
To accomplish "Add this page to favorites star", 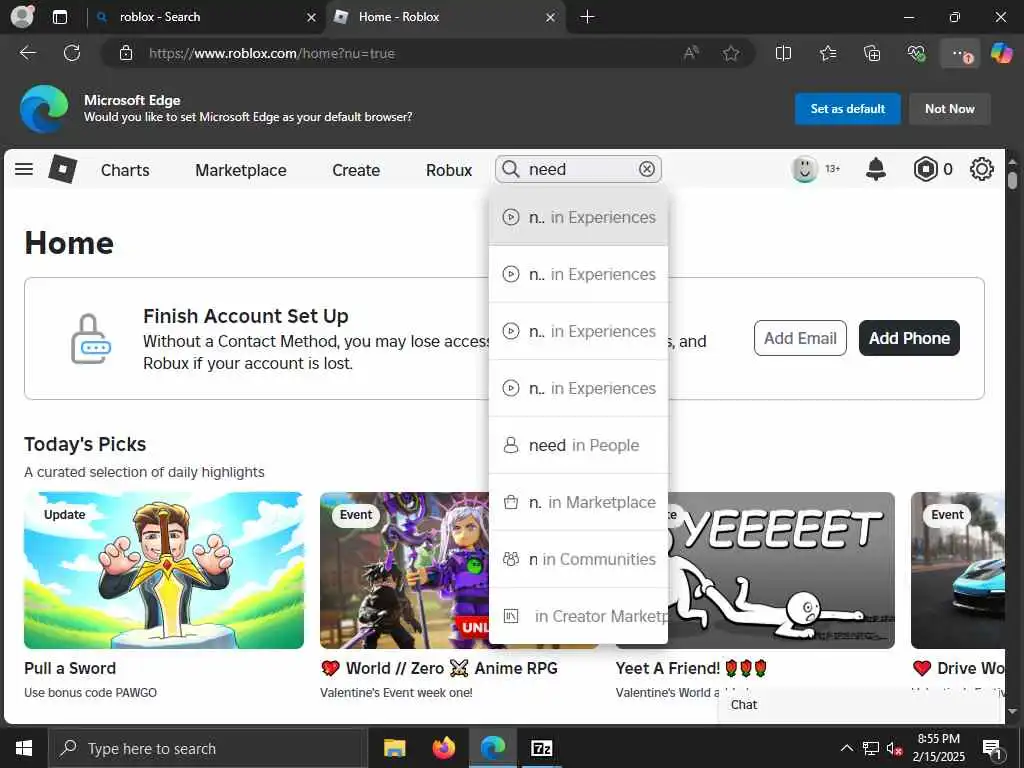I will [731, 54].
